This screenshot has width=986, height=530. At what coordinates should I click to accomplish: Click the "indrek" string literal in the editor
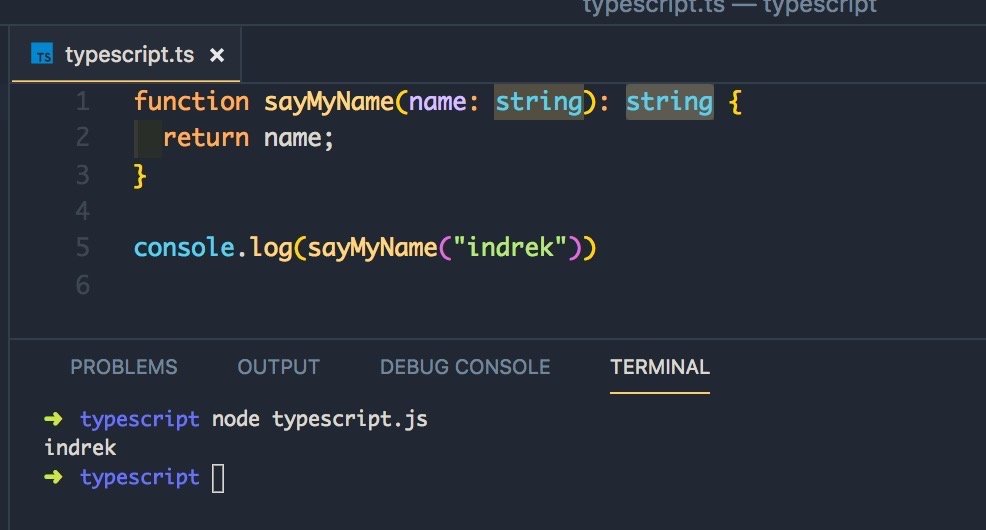coord(505,247)
